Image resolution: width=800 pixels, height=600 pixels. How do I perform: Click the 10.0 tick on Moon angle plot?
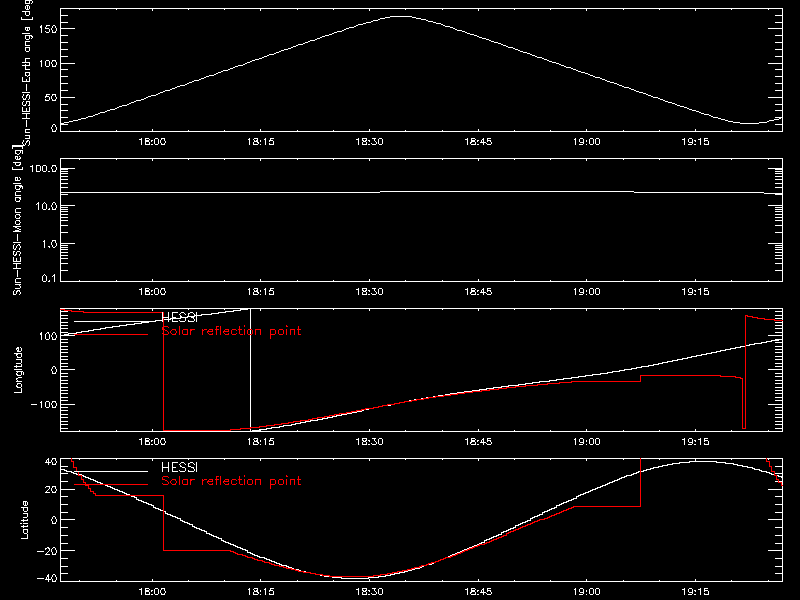(x=47, y=207)
